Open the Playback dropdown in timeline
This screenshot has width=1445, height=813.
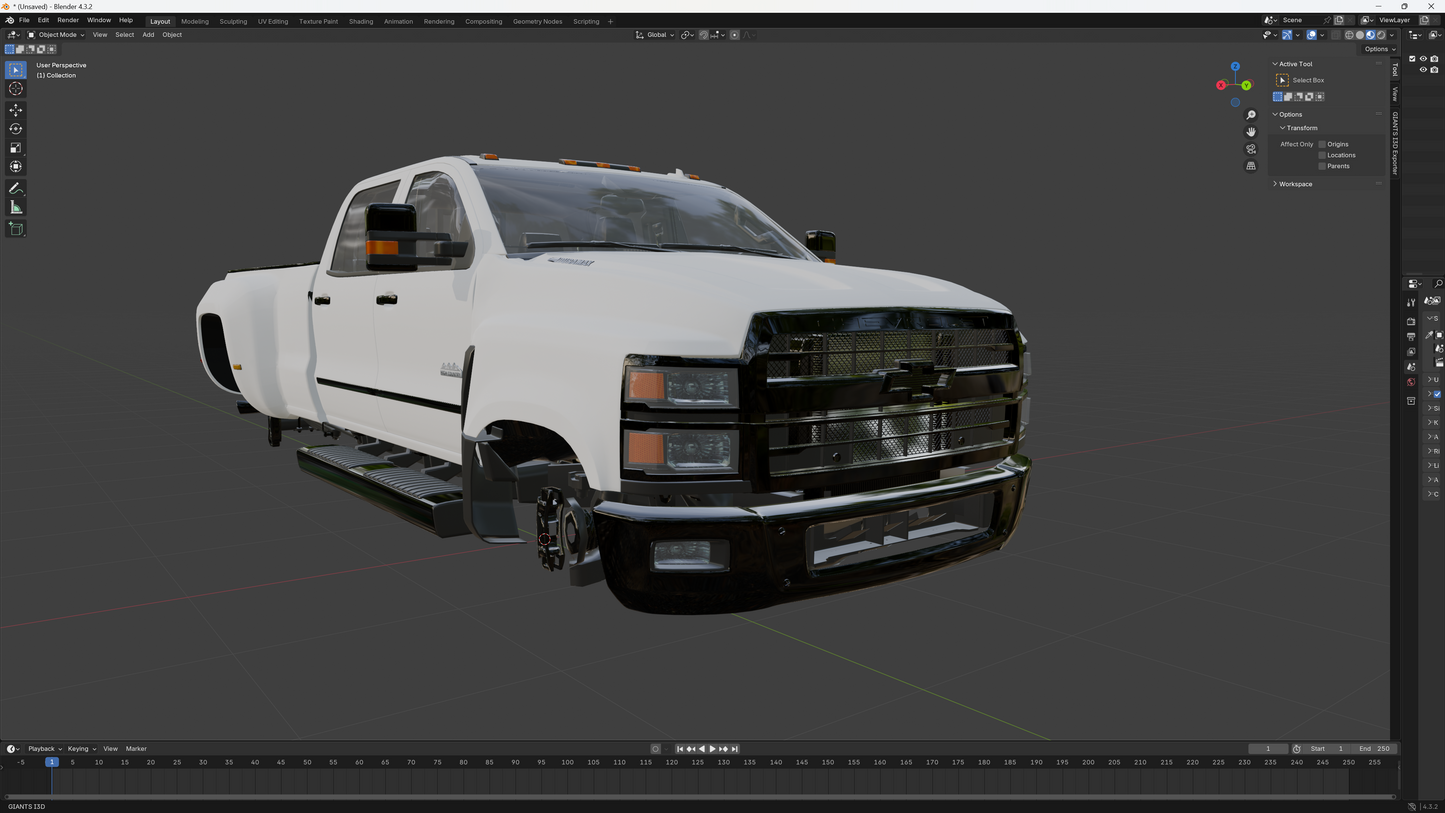click(44, 749)
